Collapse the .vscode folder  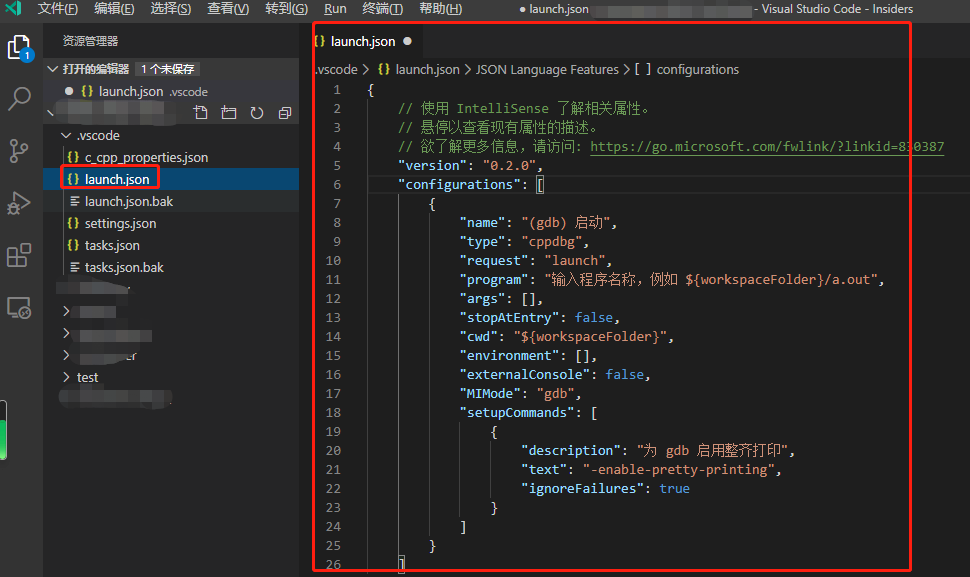click(x=66, y=135)
